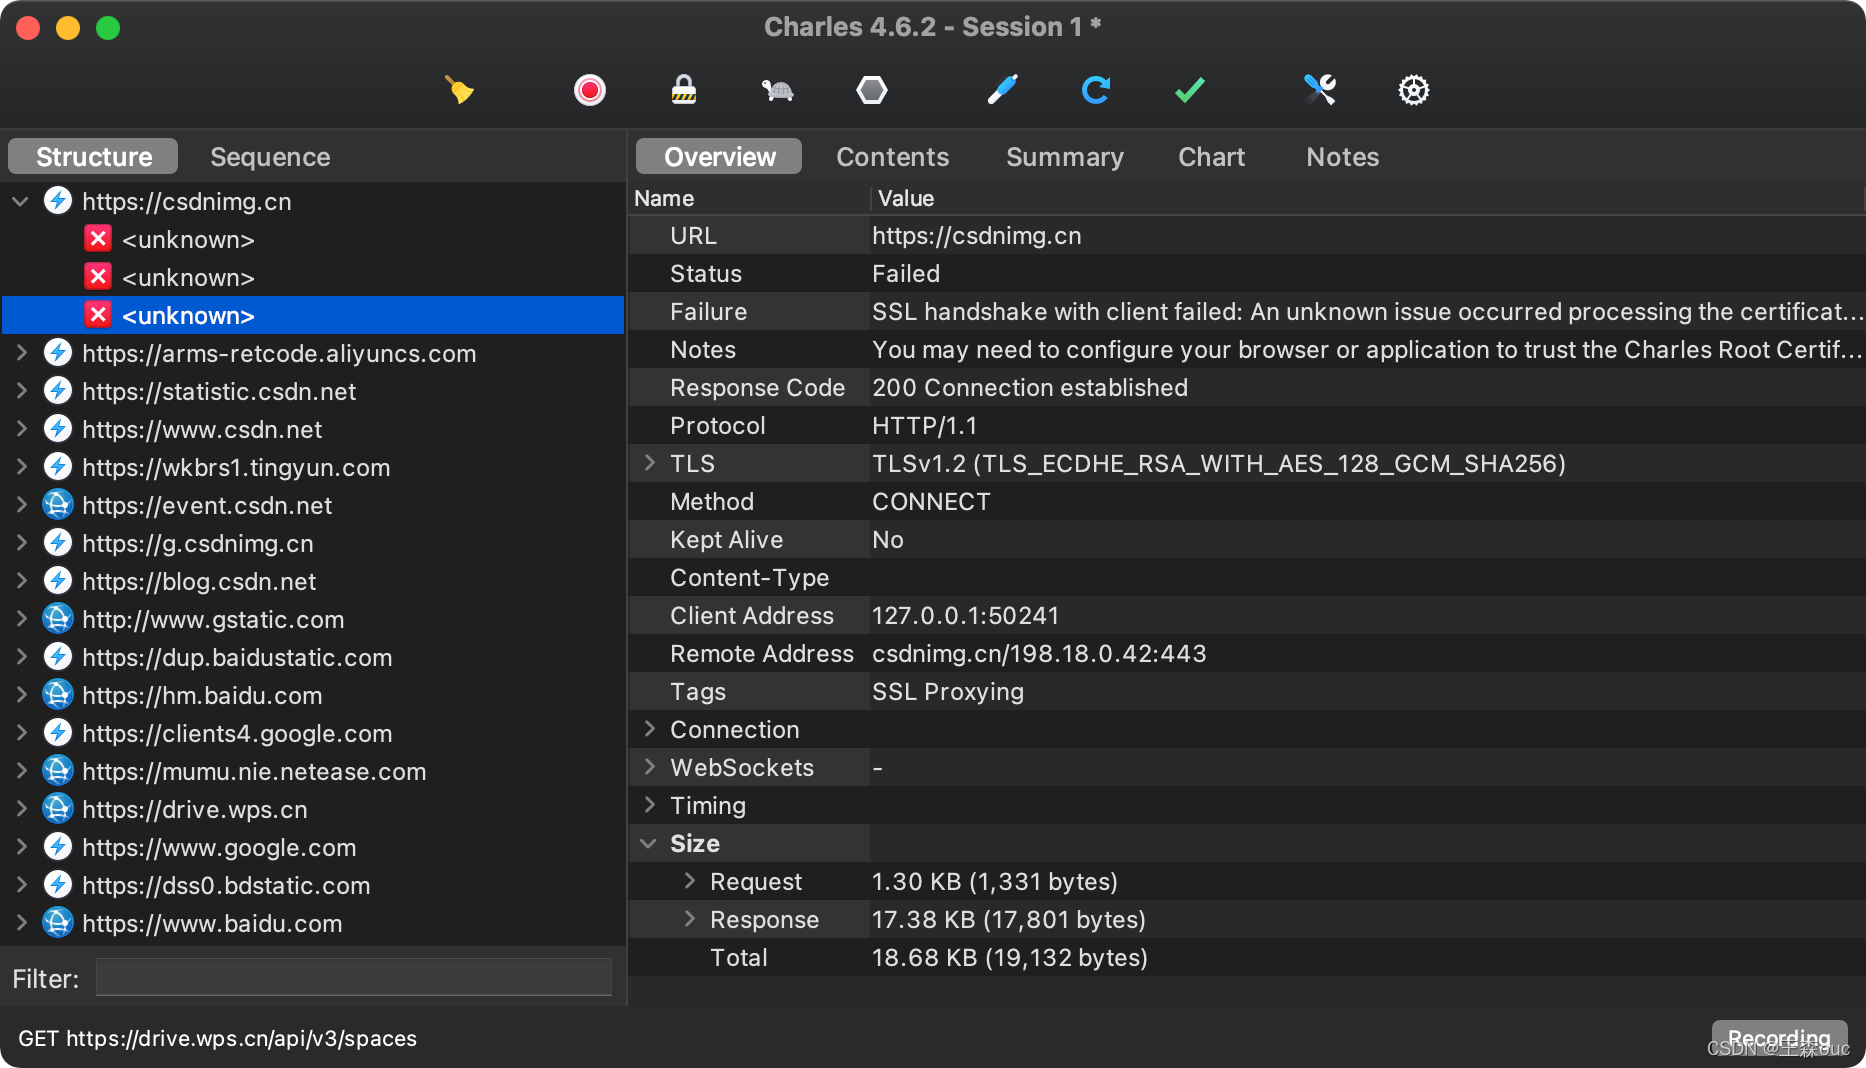Screen dimensions: 1866x1068
Task: Collapse the https://csdnimg.cn tree node
Action: 20,201
